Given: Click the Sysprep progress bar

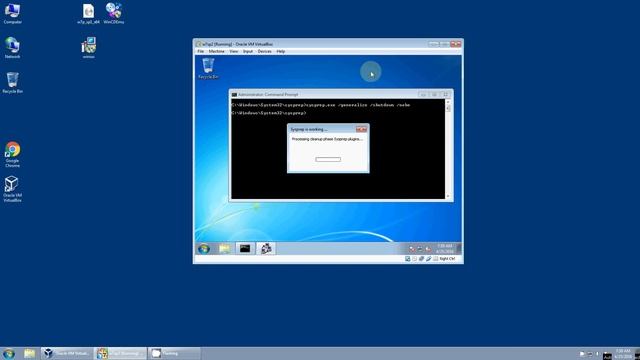Looking at the screenshot, I should [328, 159].
